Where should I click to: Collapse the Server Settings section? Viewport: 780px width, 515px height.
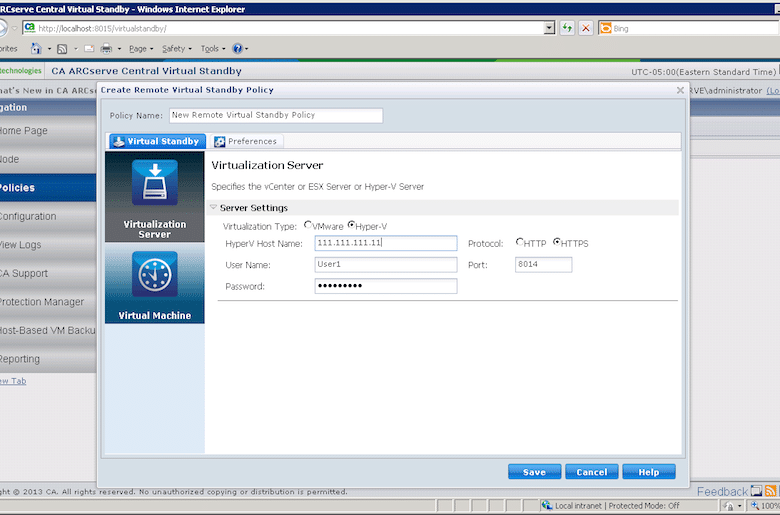(213, 207)
